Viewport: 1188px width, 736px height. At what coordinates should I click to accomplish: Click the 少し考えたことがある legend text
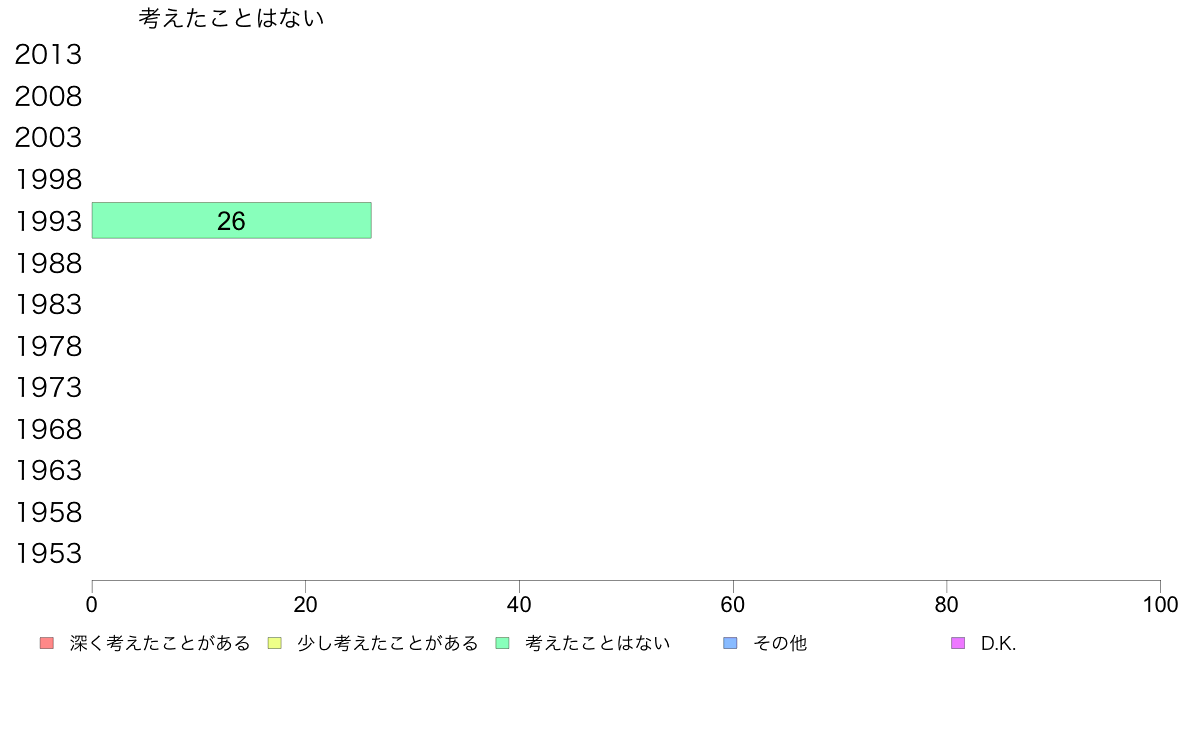[388, 643]
